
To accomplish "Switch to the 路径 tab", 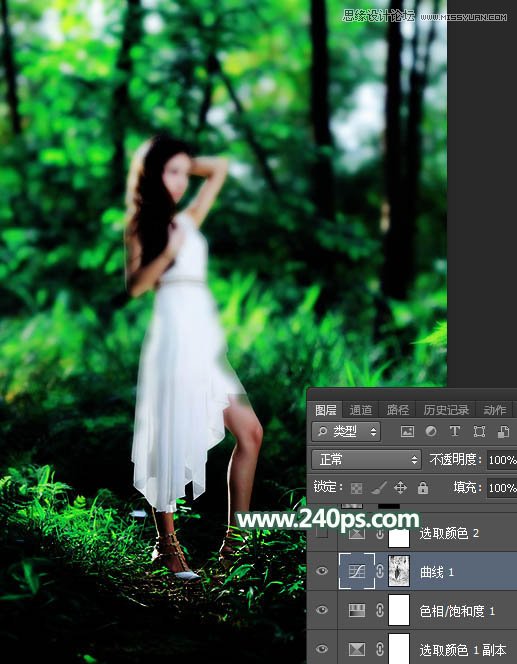I will [x=398, y=410].
